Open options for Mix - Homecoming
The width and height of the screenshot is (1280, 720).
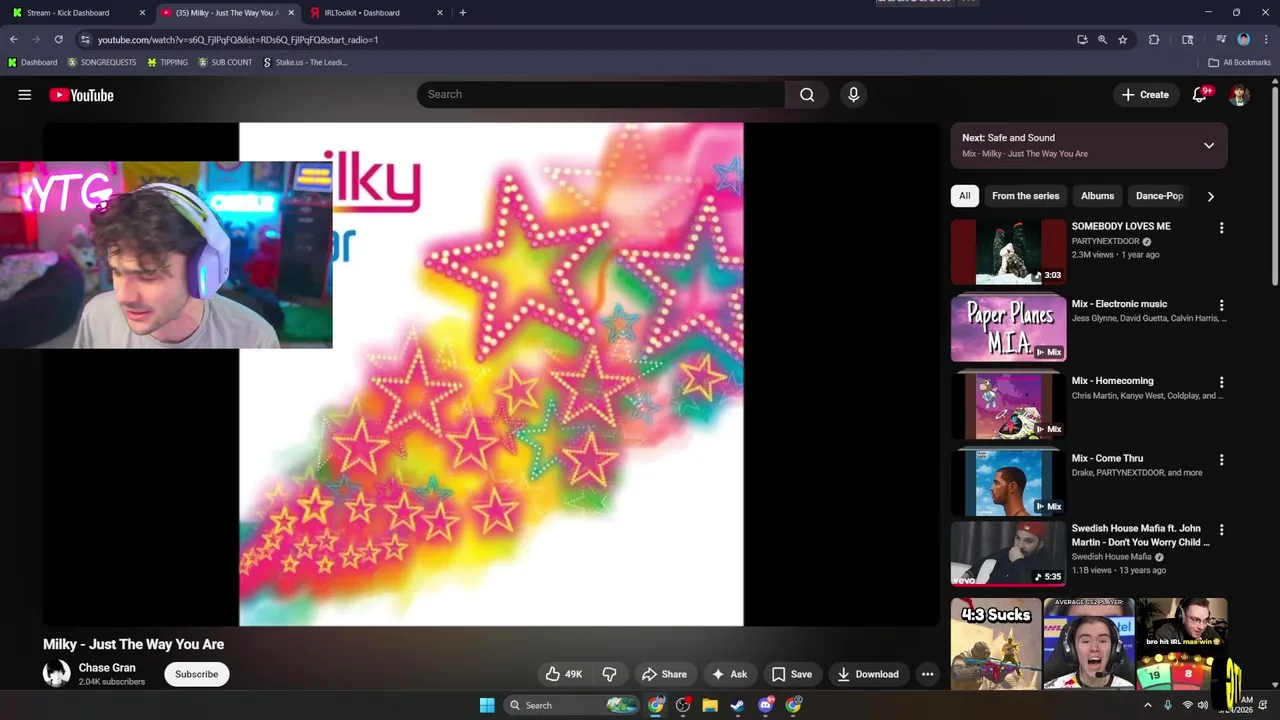pos(1221,382)
